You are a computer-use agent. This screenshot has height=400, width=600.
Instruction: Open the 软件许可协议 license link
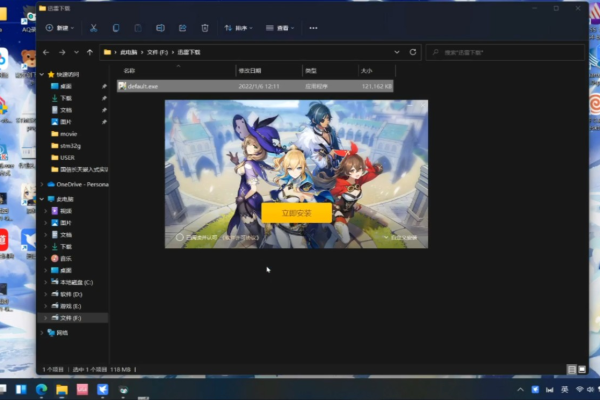click(x=241, y=238)
